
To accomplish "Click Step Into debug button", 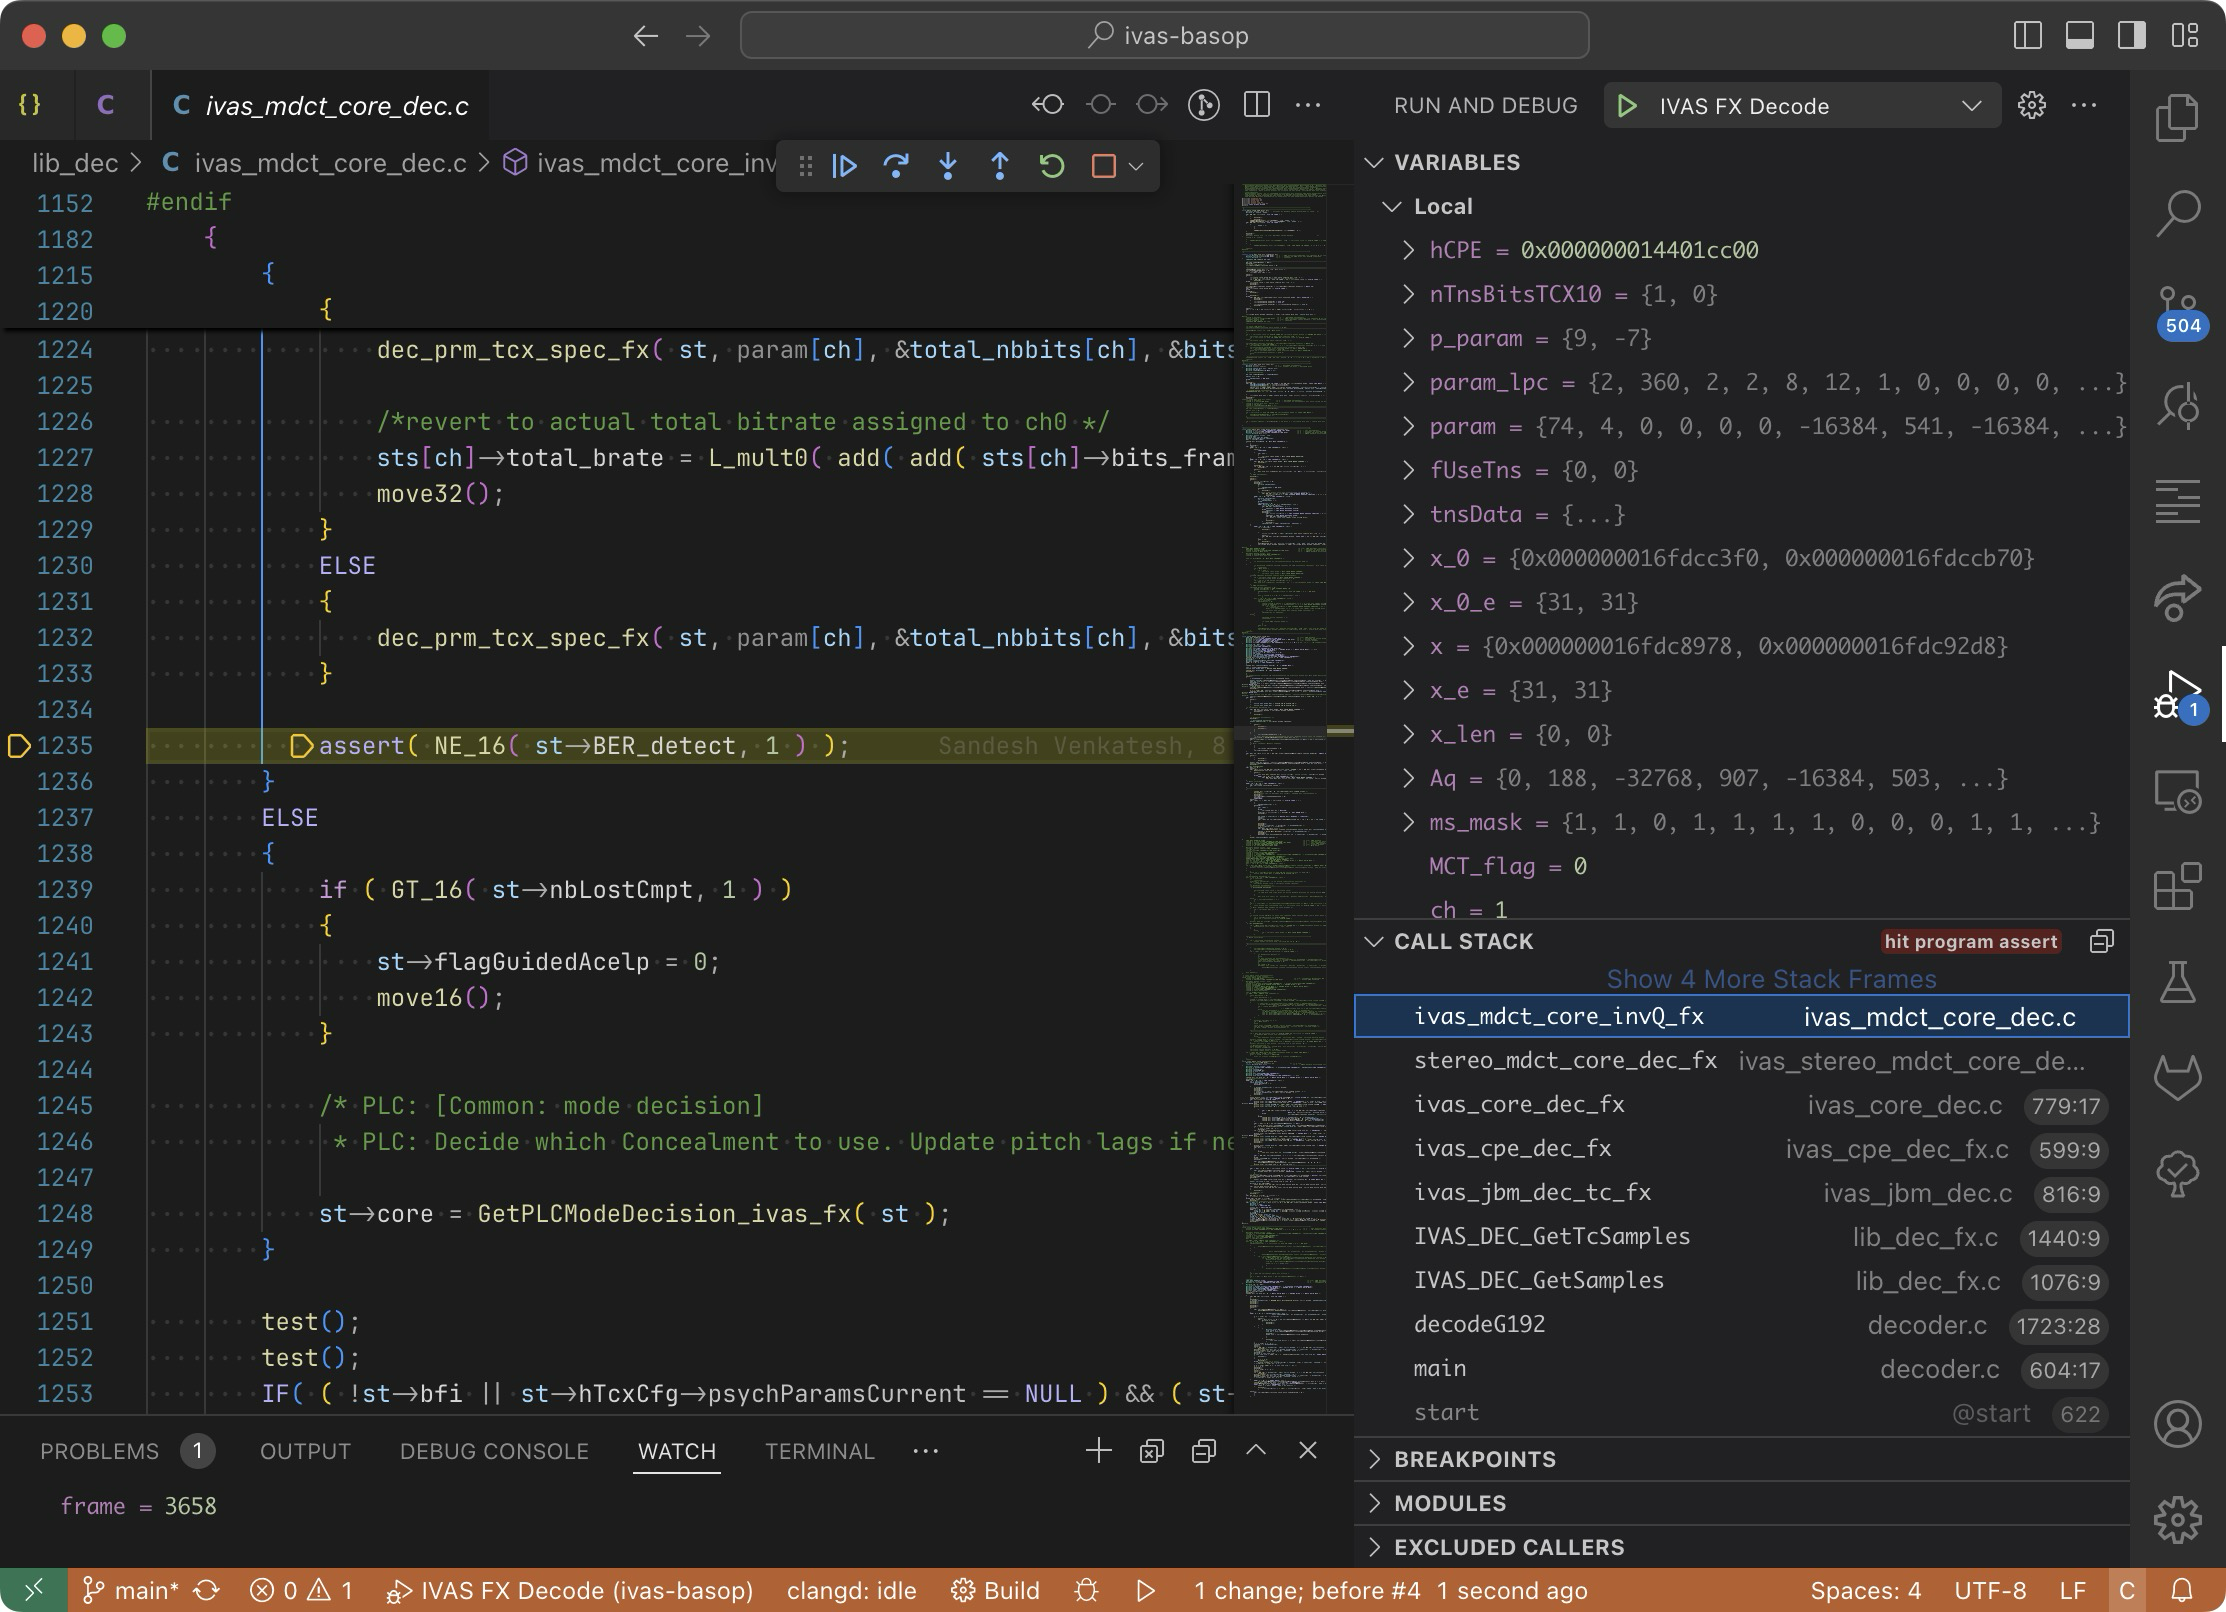I will (x=948, y=165).
